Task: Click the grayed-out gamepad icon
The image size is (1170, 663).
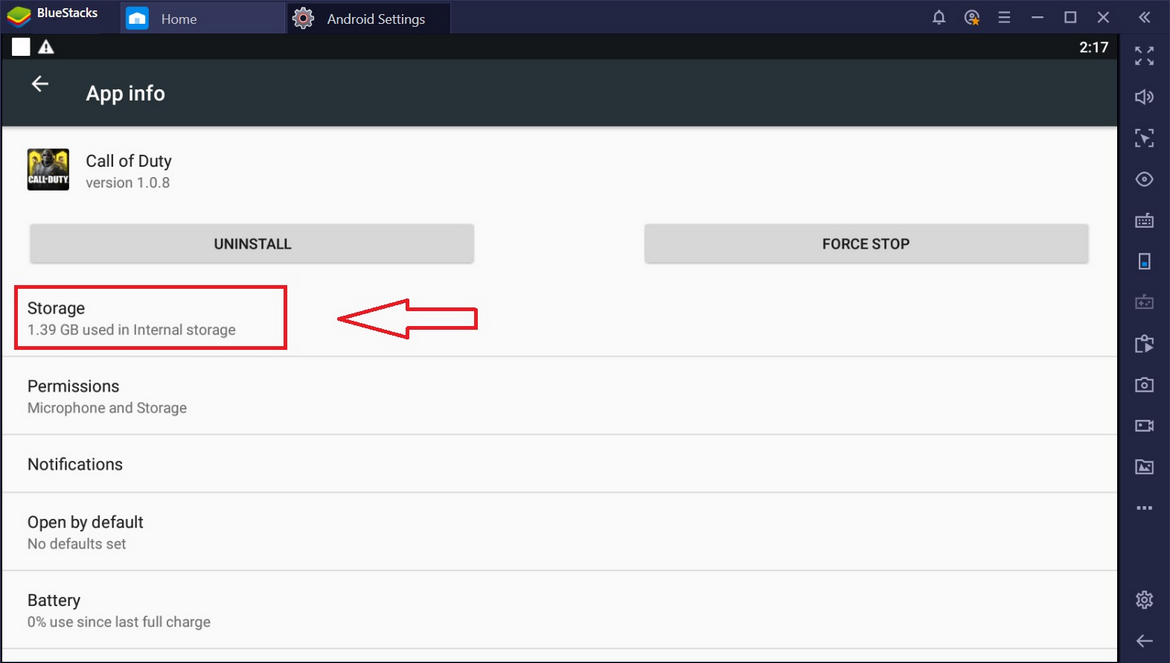Action: tap(1144, 302)
